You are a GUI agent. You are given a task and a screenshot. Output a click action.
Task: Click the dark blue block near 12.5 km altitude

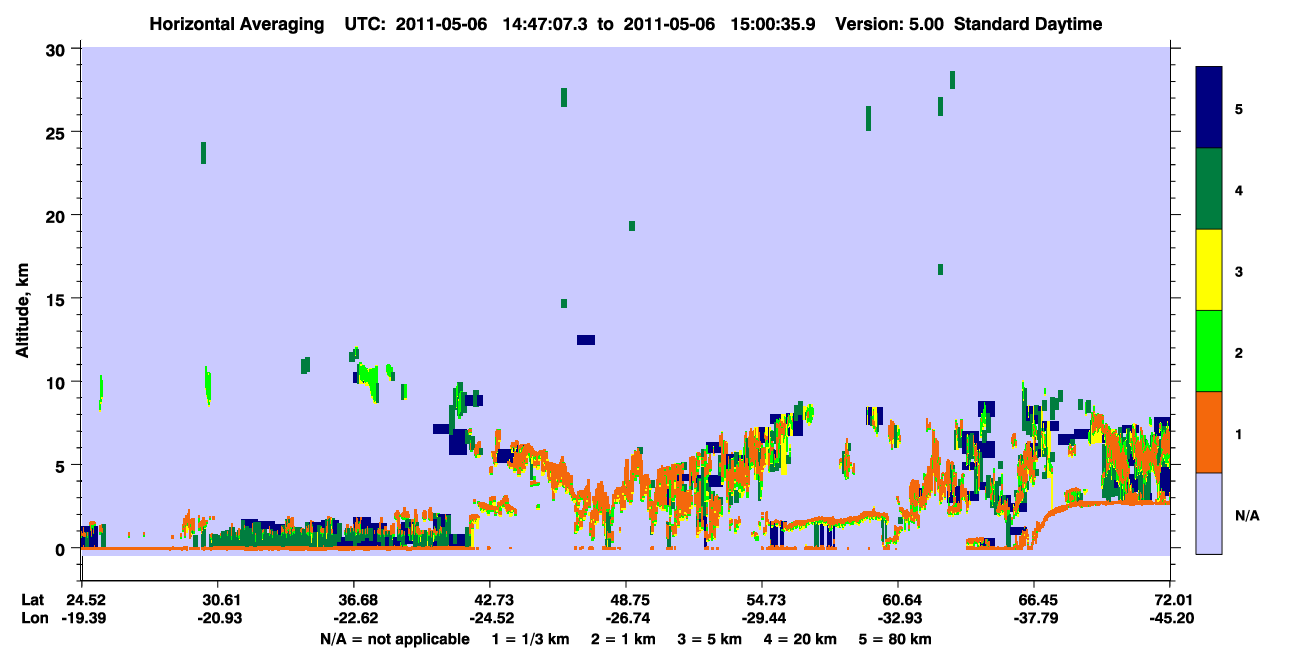tap(586, 340)
